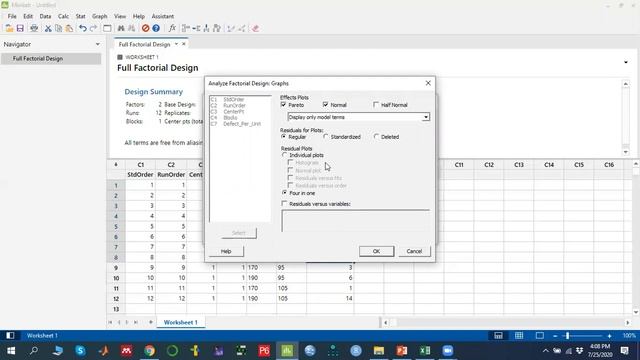Click the grid view icon in status bar

(x=519, y=336)
